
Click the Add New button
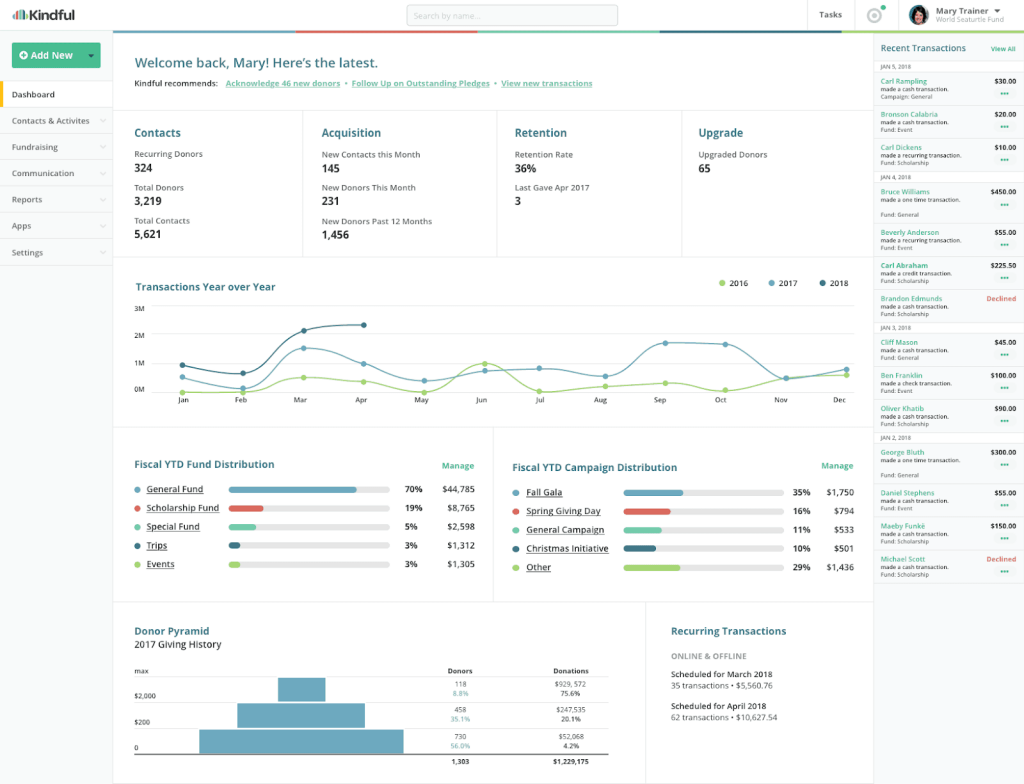click(48, 56)
